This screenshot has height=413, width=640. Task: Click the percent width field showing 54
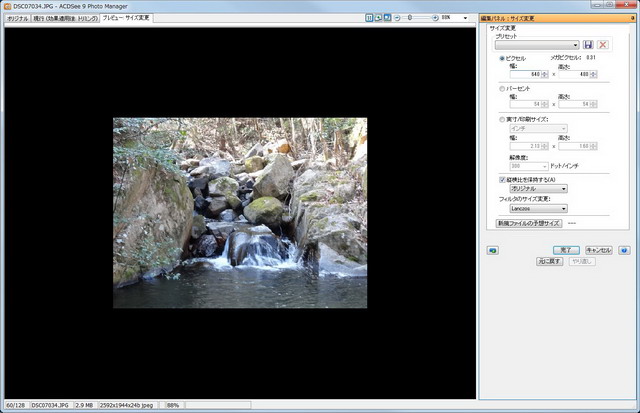pos(525,104)
